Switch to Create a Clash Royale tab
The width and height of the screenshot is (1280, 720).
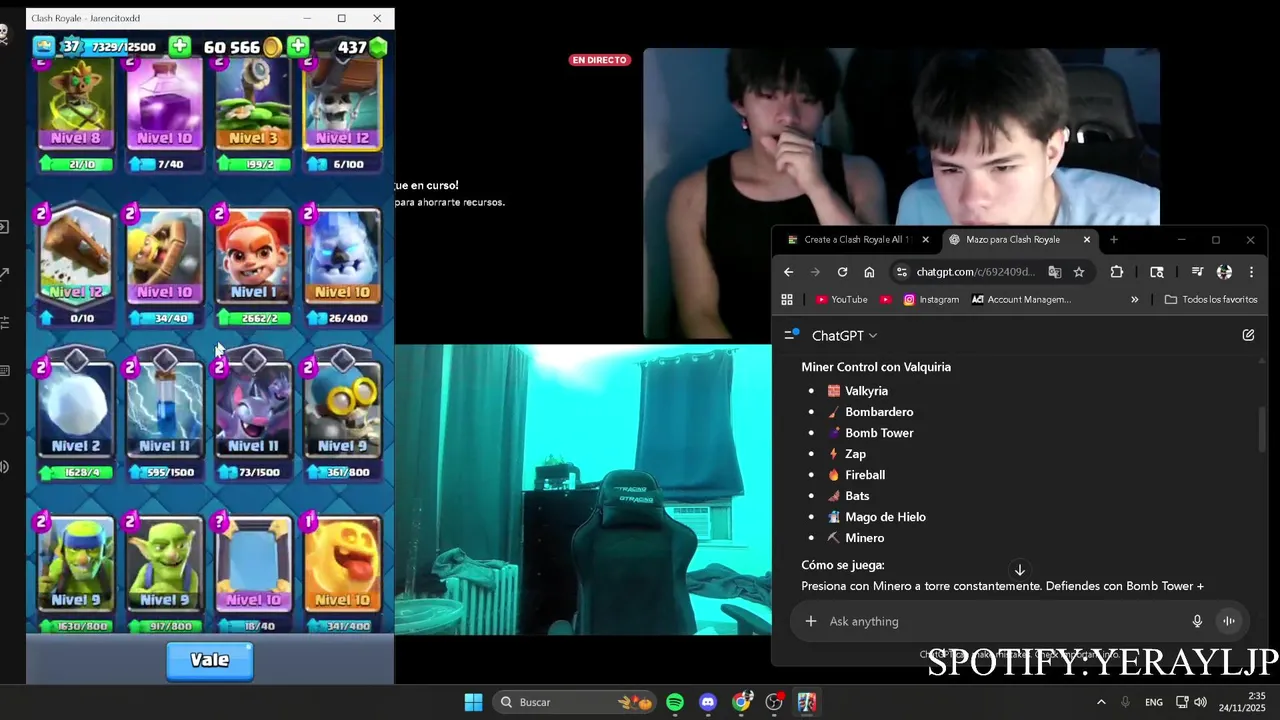(857, 240)
